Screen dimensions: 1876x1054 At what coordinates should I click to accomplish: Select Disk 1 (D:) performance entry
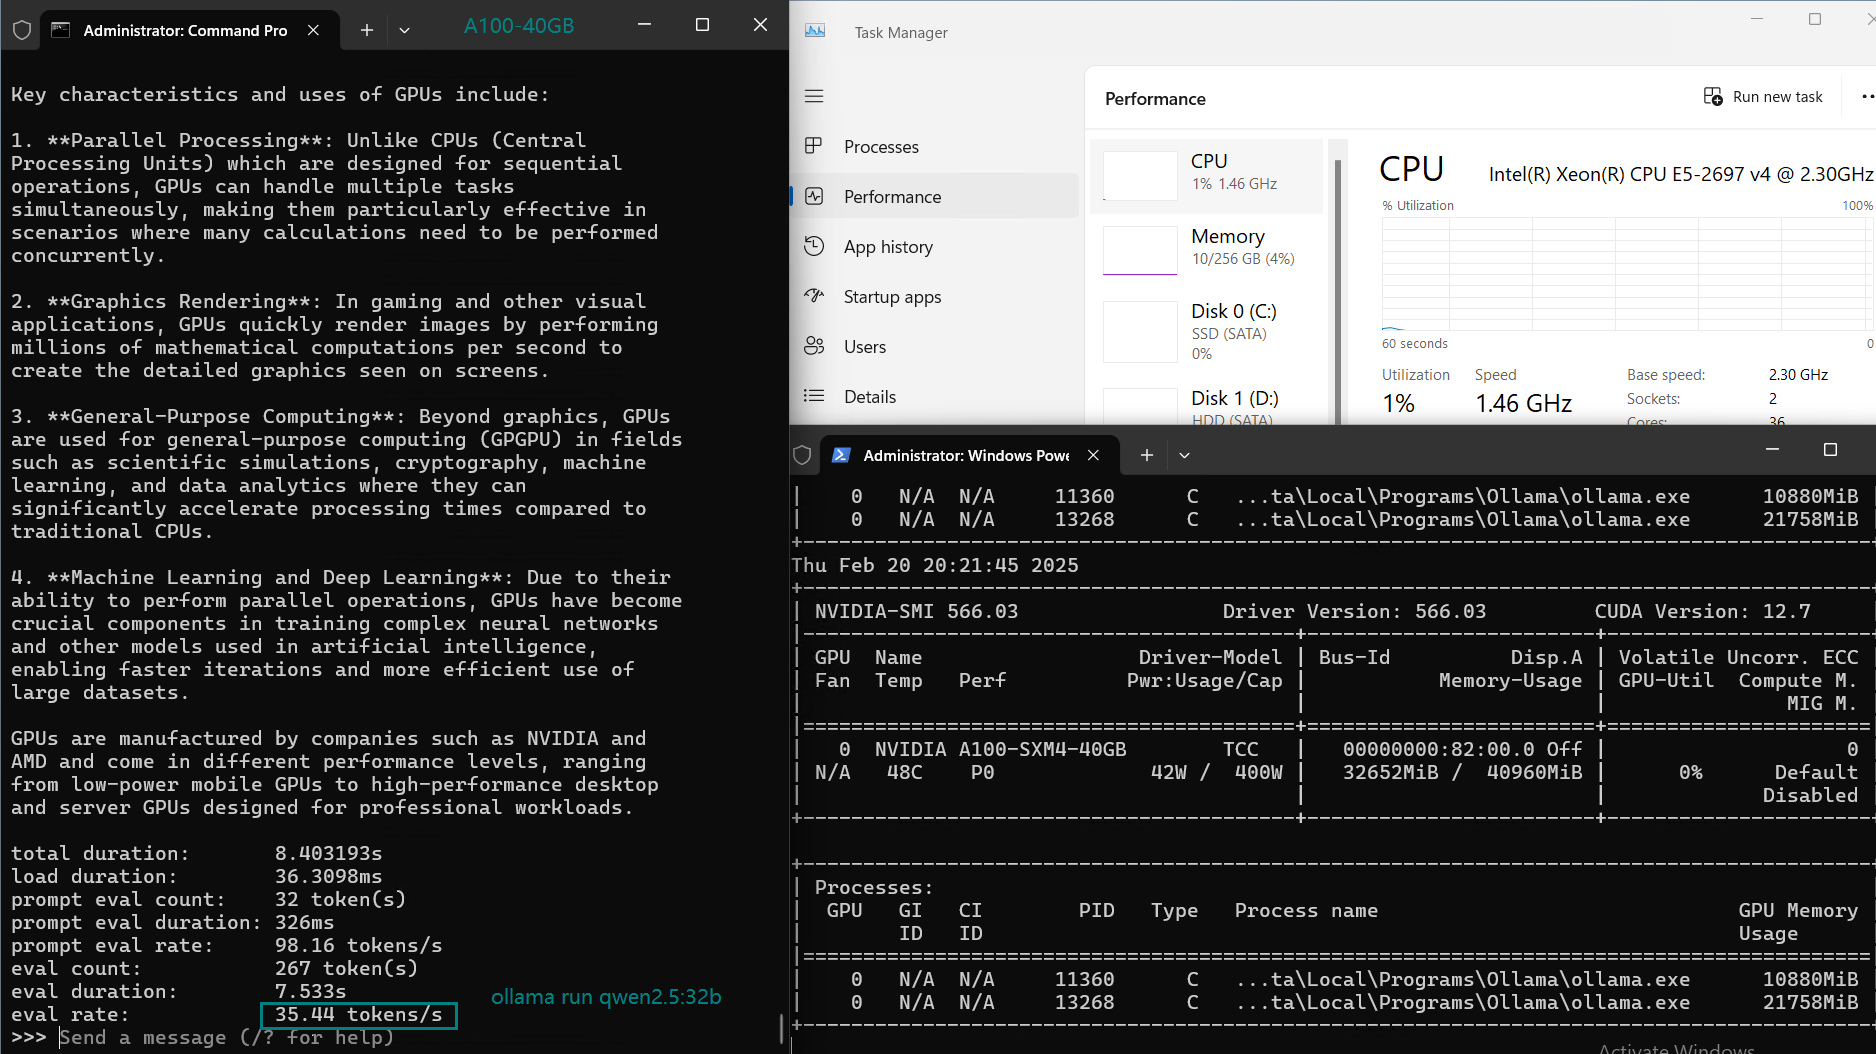[x=1207, y=404]
